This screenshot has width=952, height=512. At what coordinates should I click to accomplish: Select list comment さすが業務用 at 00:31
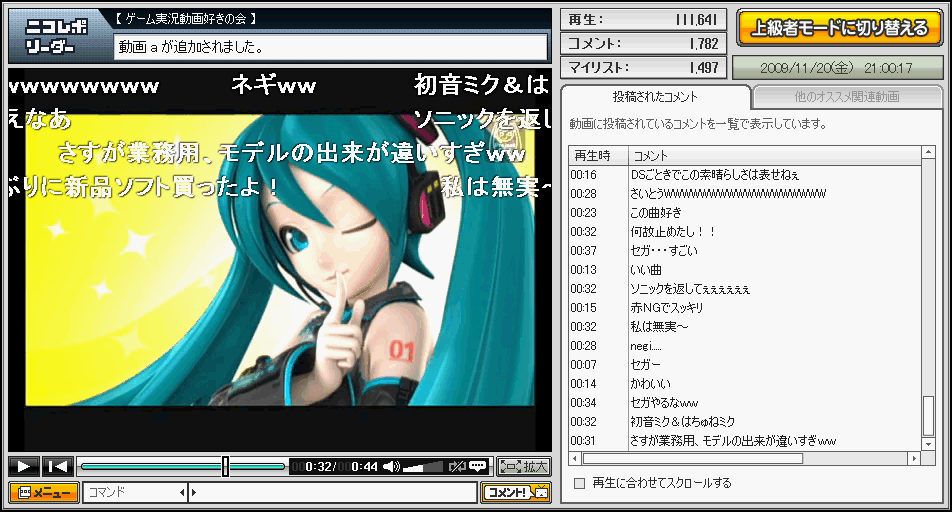click(x=745, y=440)
